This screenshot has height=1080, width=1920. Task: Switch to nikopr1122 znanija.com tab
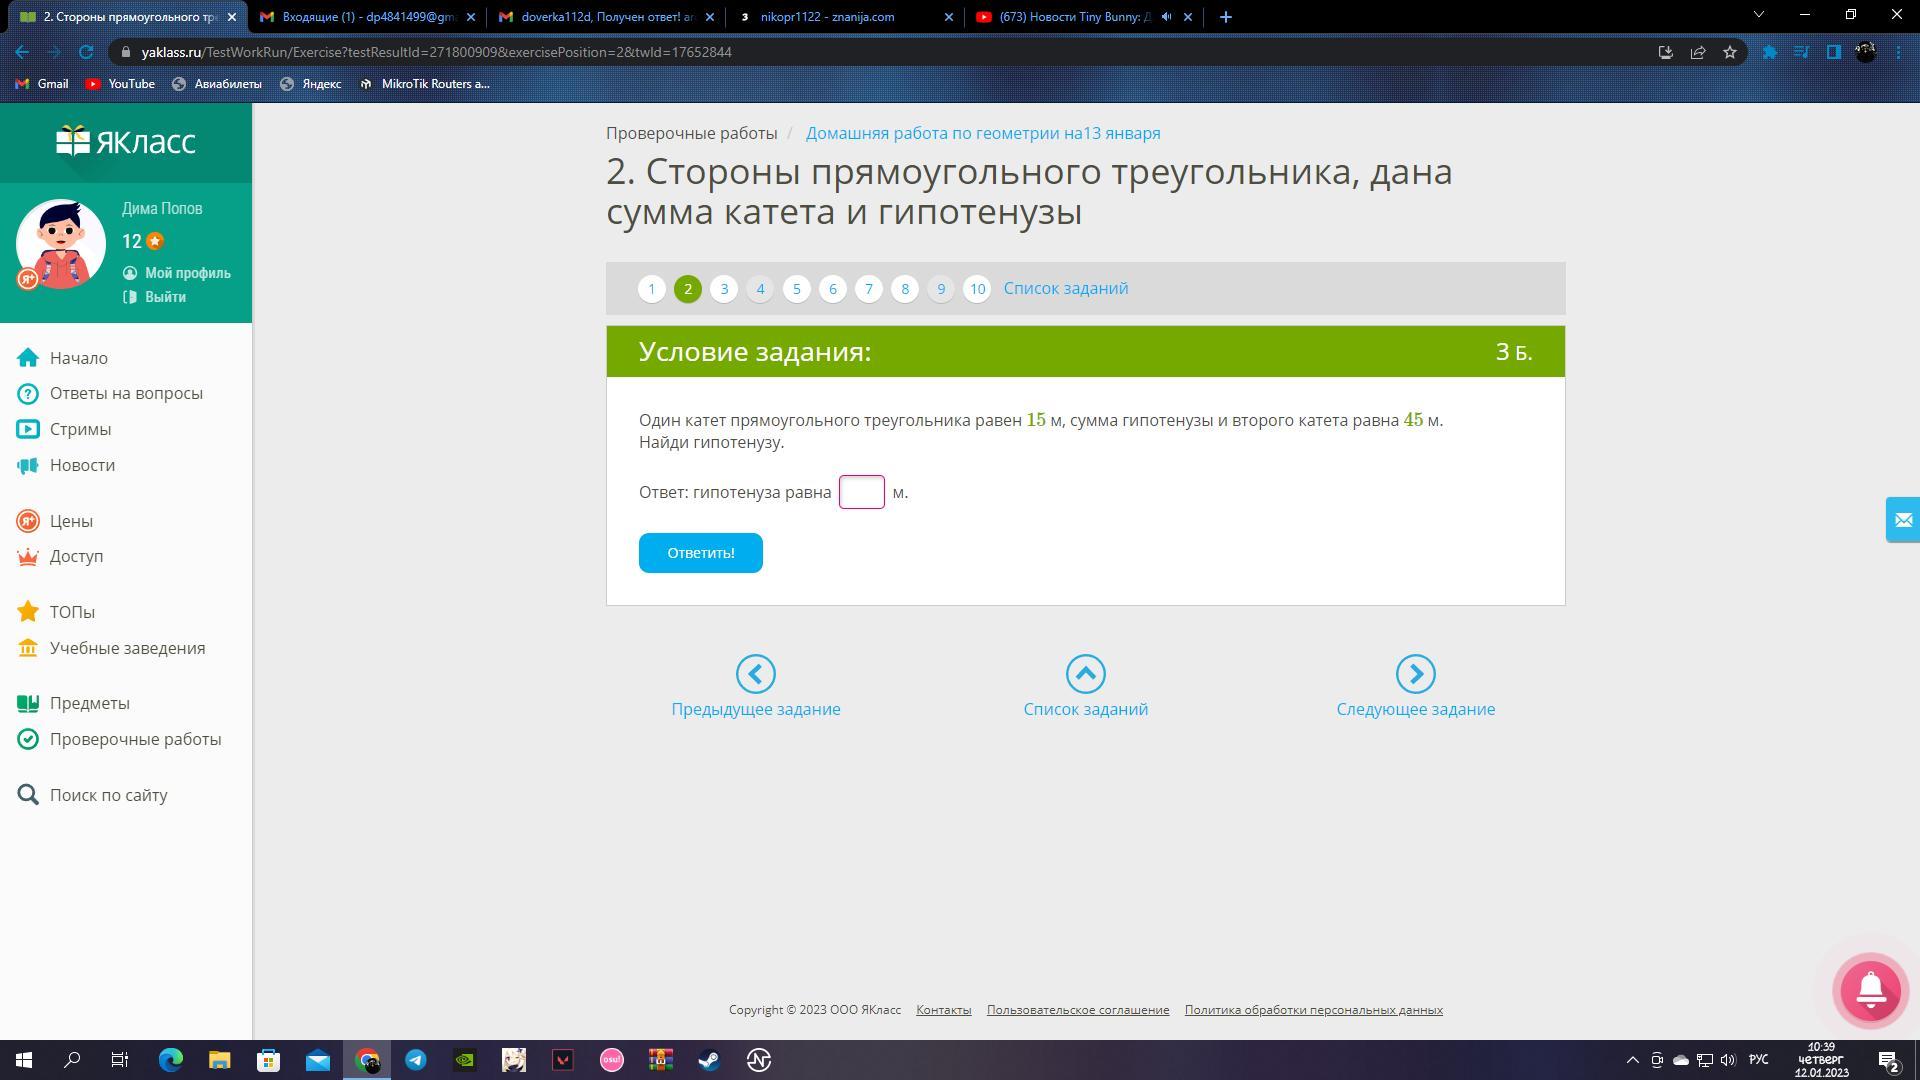point(845,17)
